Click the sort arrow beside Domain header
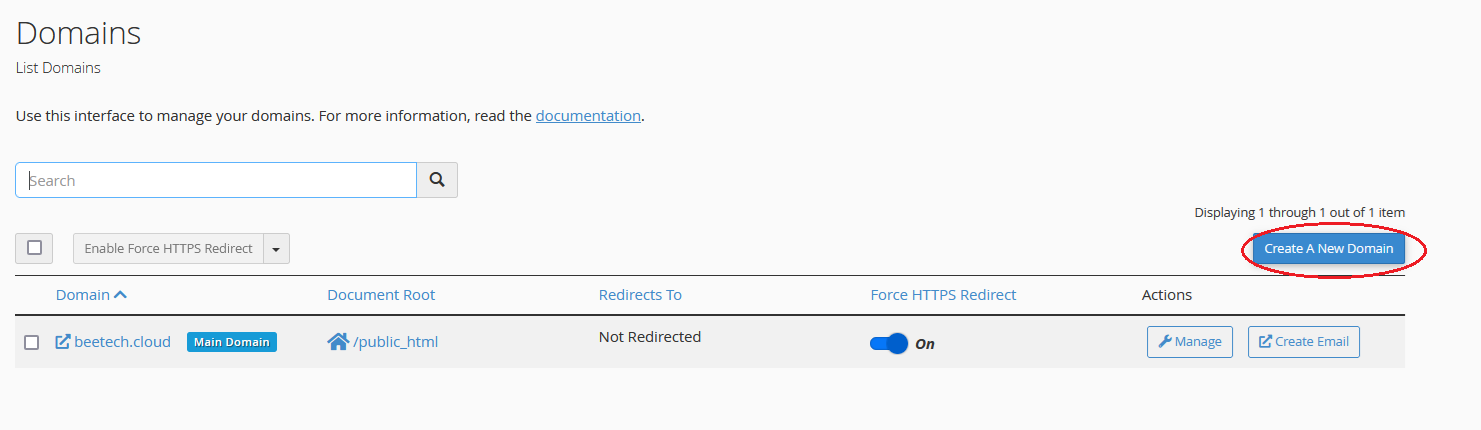Viewport: 1481px width, 430px height. 121,295
